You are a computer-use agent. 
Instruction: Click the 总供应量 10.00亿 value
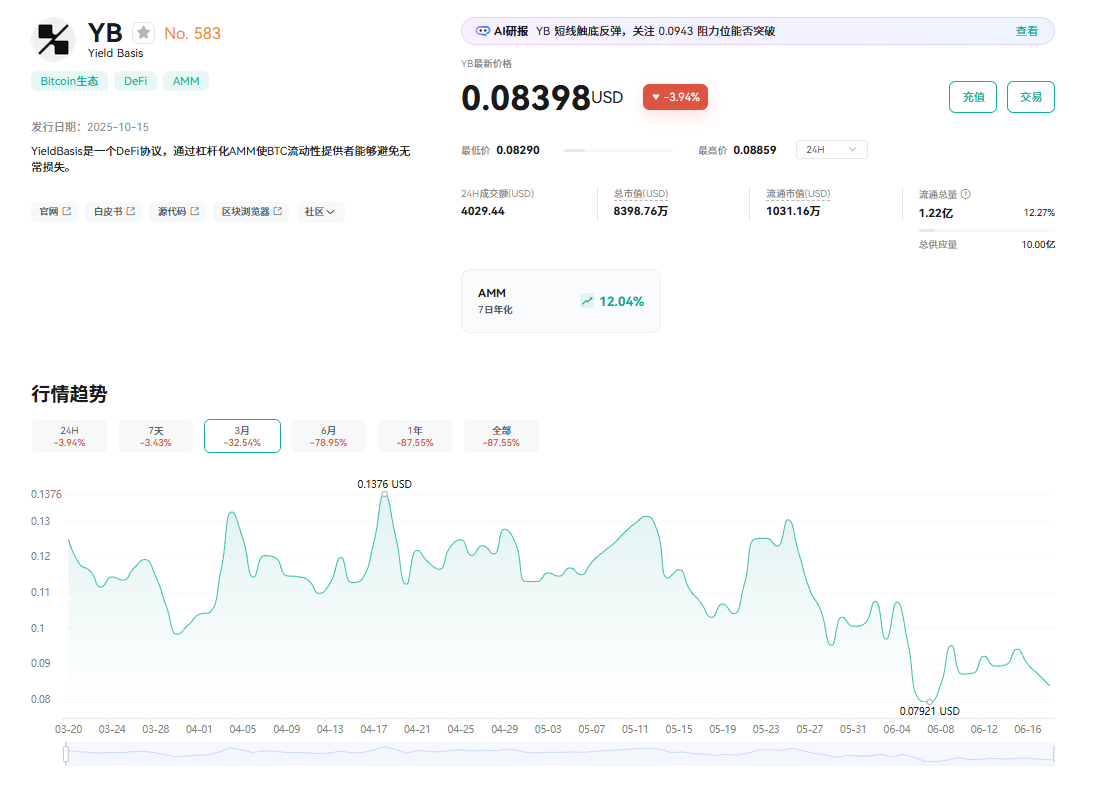pos(1038,245)
